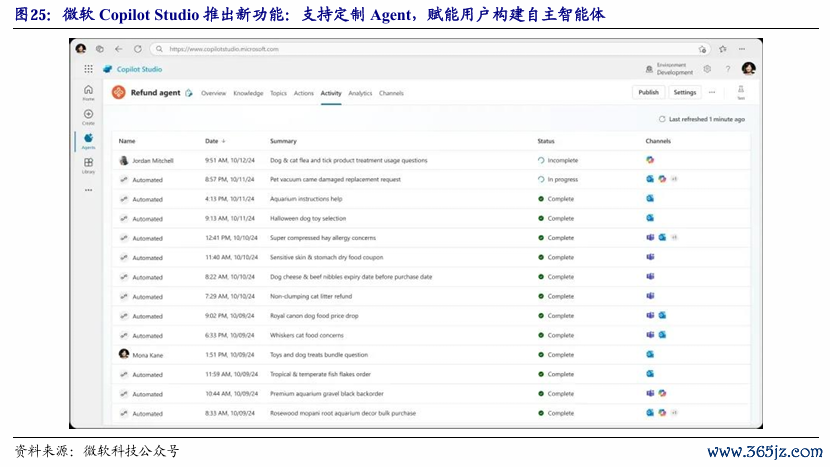Screen dimensions: 830x467
Task: Select the Activity tab
Action: click(x=331, y=93)
